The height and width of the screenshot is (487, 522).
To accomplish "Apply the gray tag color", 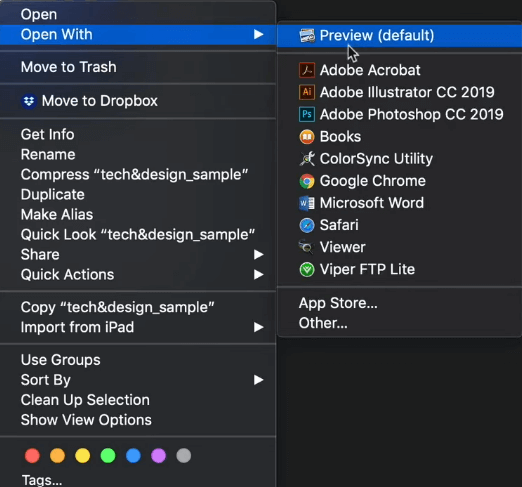I will tap(184, 456).
